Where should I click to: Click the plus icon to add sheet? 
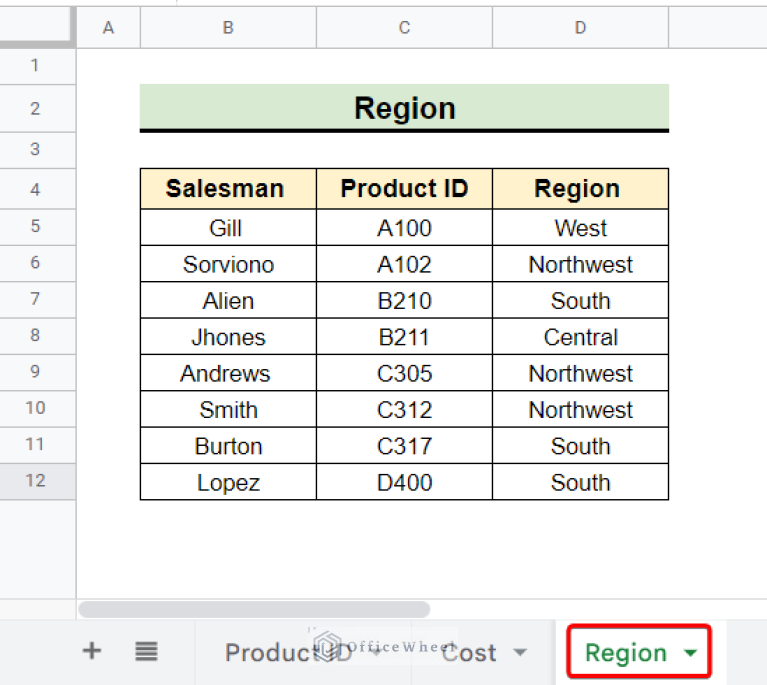[91, 652]
